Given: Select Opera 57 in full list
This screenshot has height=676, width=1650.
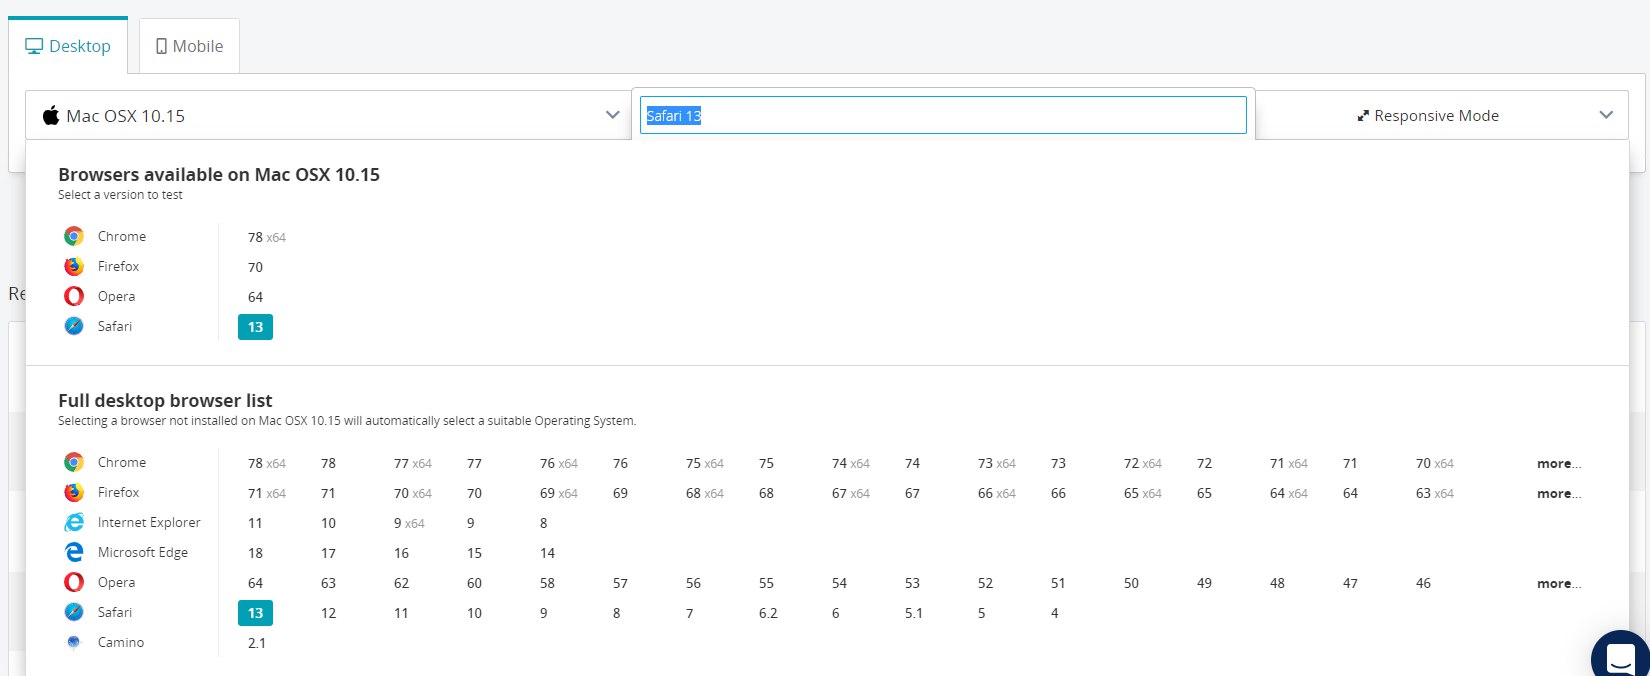Looking at the screenshot, I should (620, 583).
